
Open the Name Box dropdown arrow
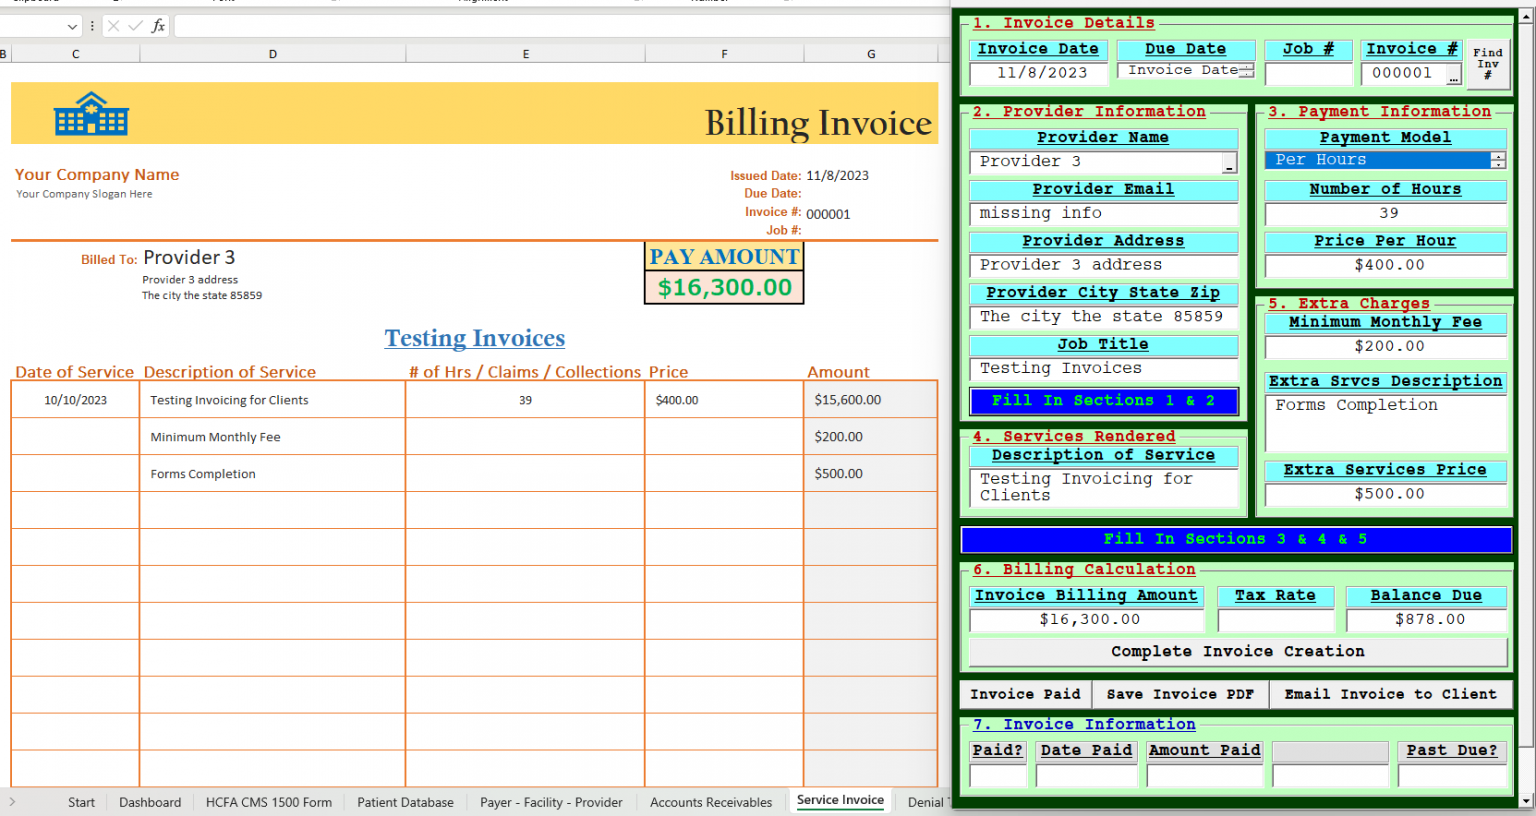(72, 26)
